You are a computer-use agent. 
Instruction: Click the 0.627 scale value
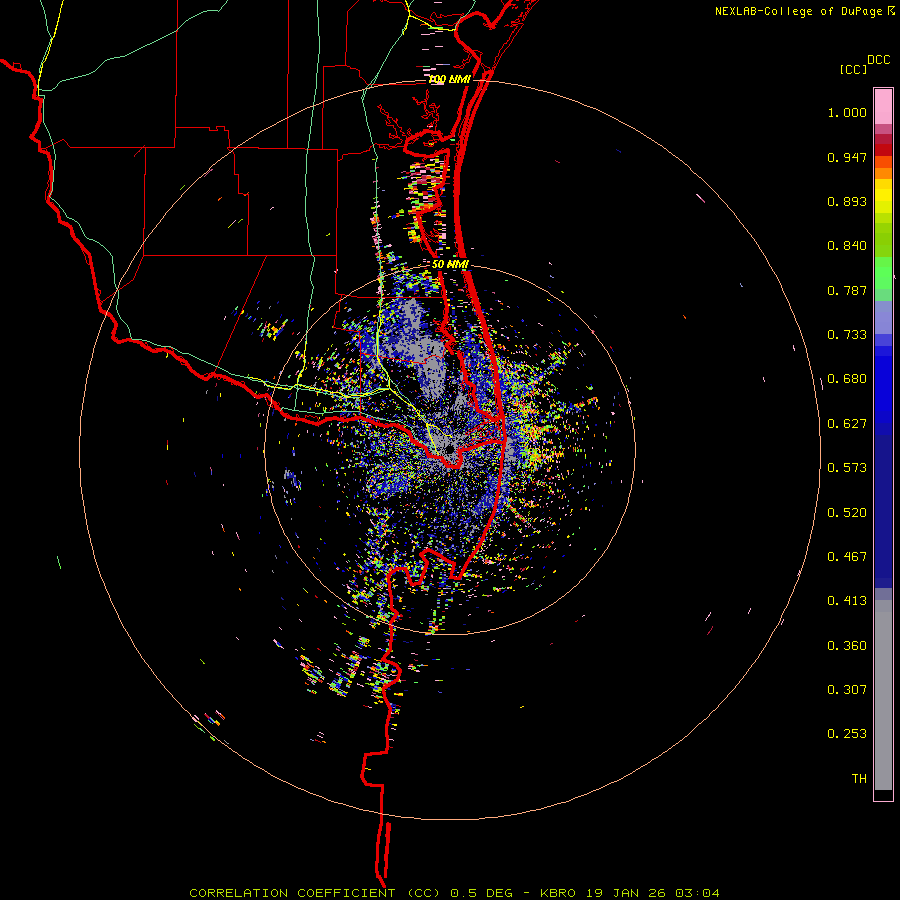coord(847,424)
